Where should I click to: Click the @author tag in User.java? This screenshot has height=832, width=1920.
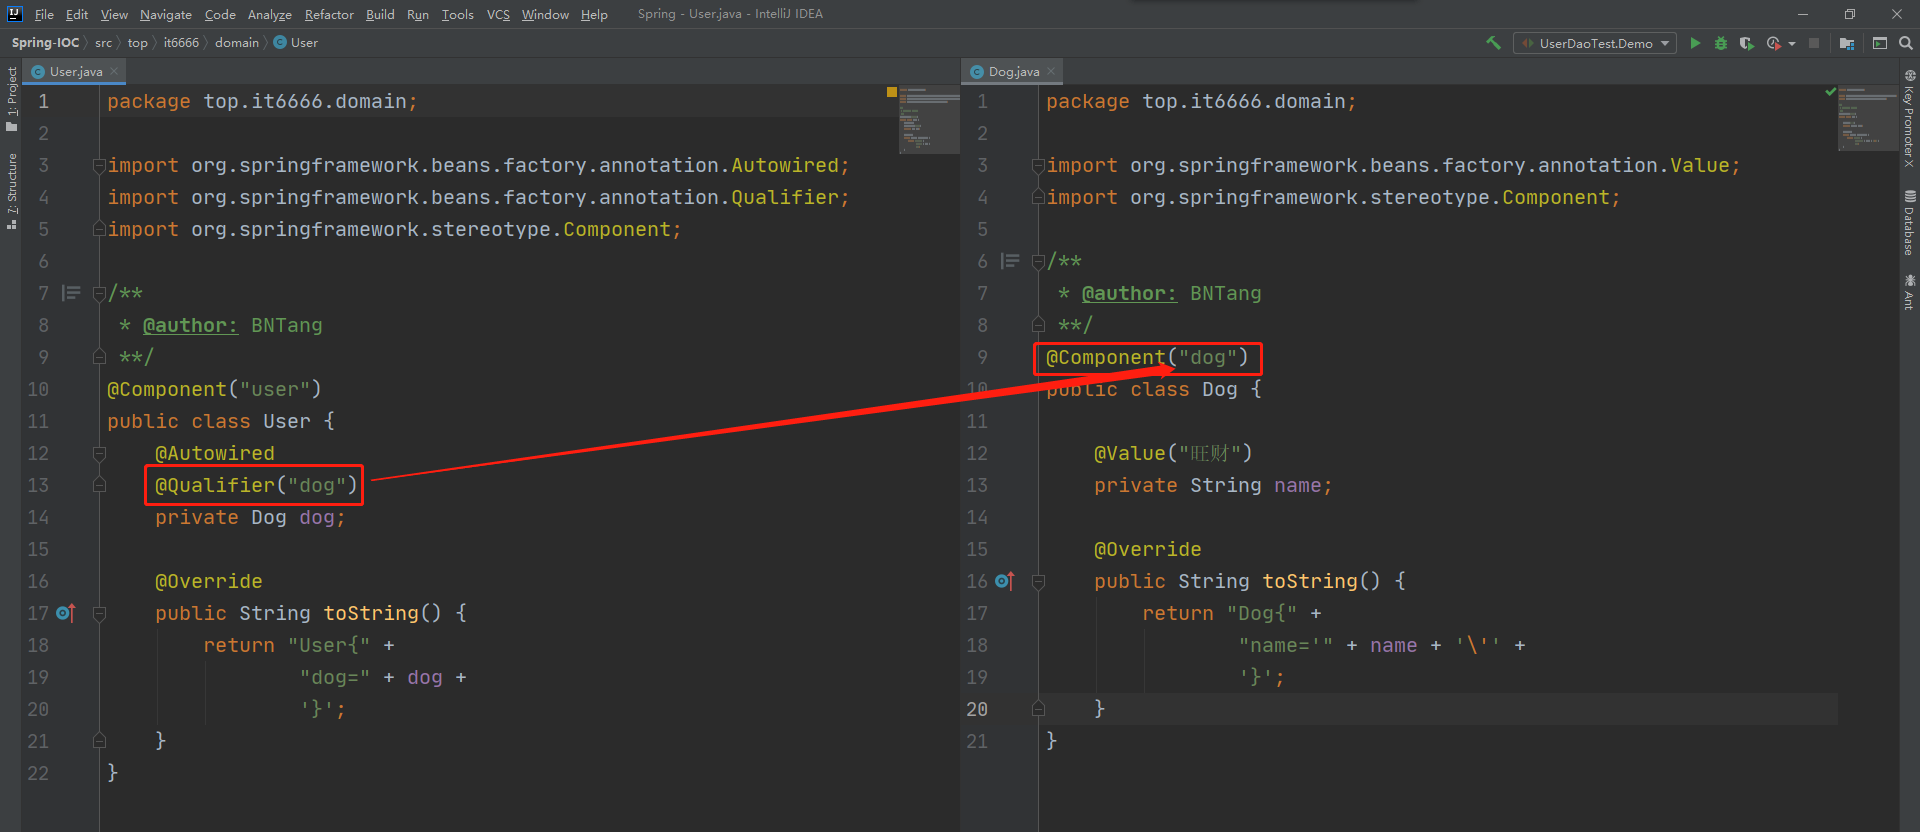[190, 325]
